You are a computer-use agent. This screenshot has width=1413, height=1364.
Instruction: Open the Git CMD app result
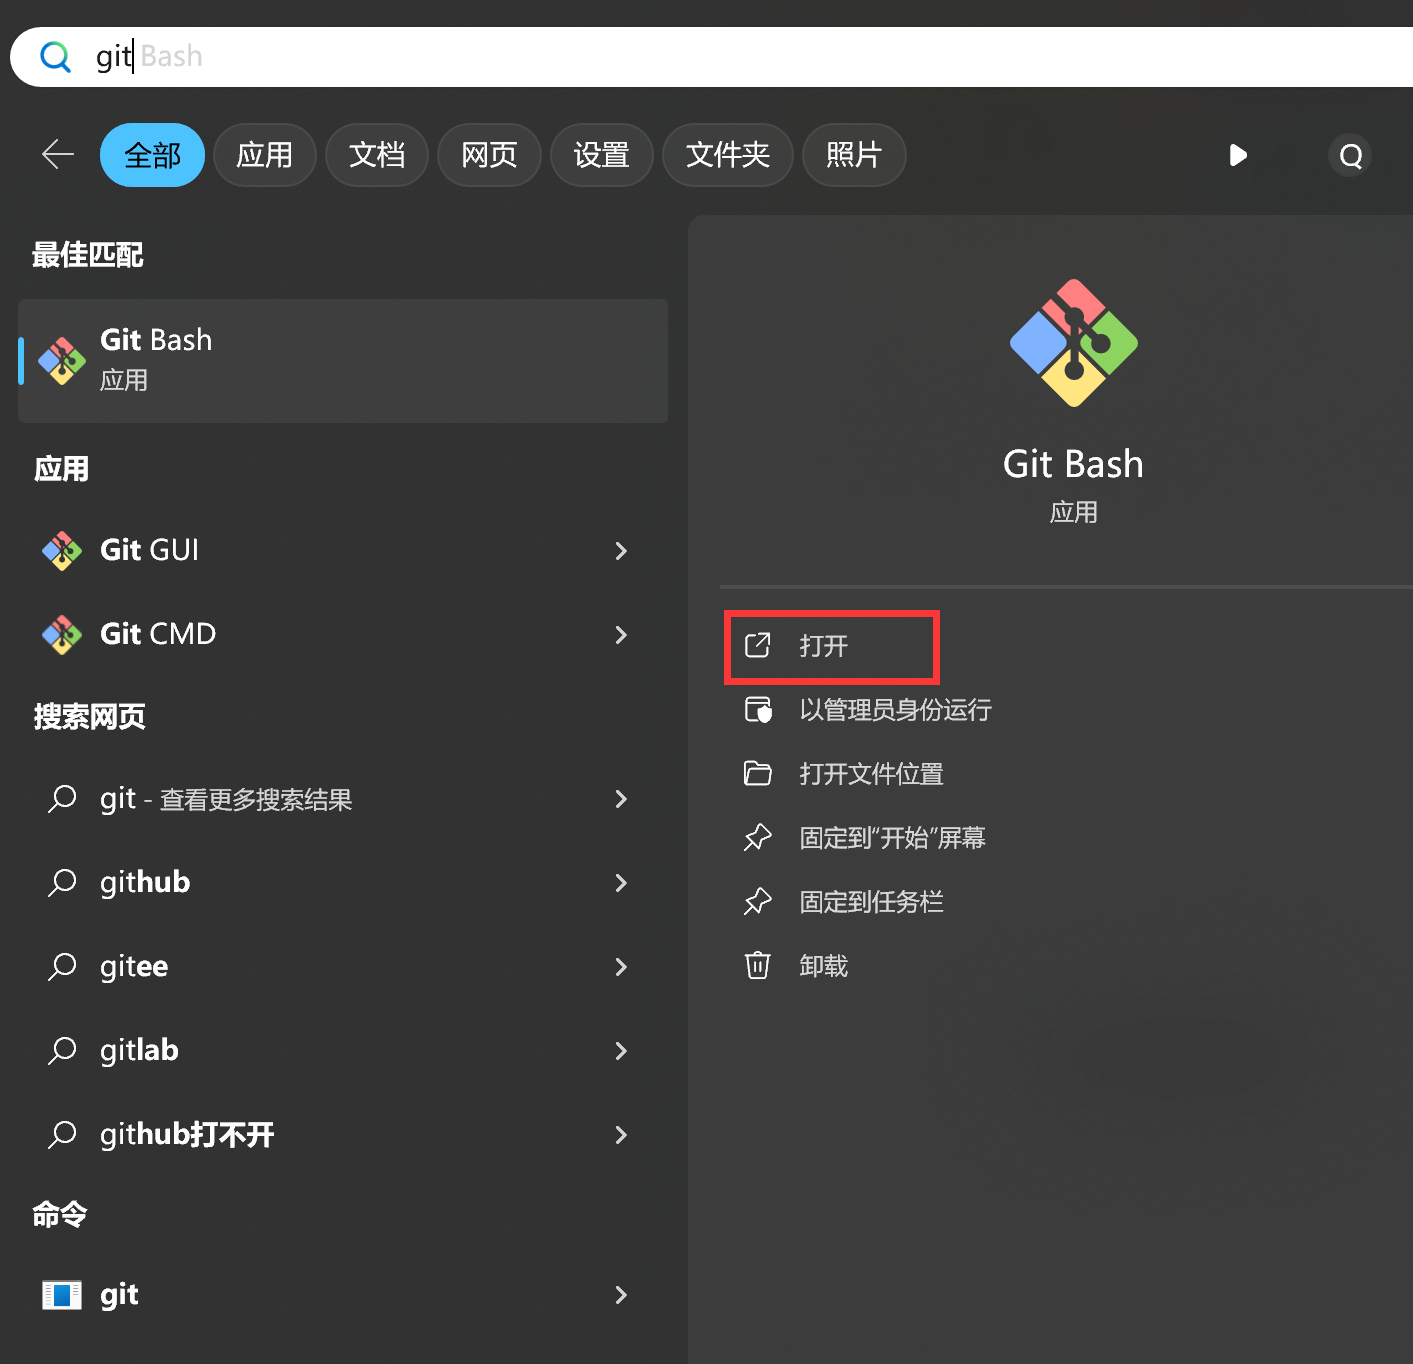343,635
